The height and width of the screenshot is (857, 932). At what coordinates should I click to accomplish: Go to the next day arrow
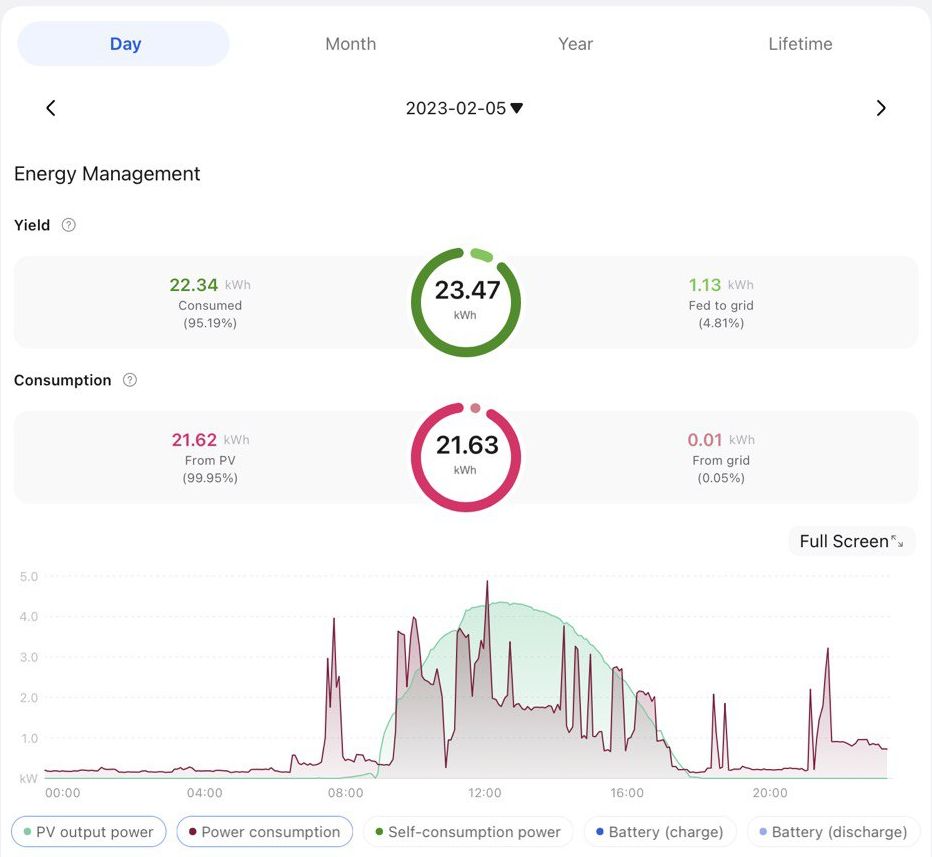pos(881,108)
